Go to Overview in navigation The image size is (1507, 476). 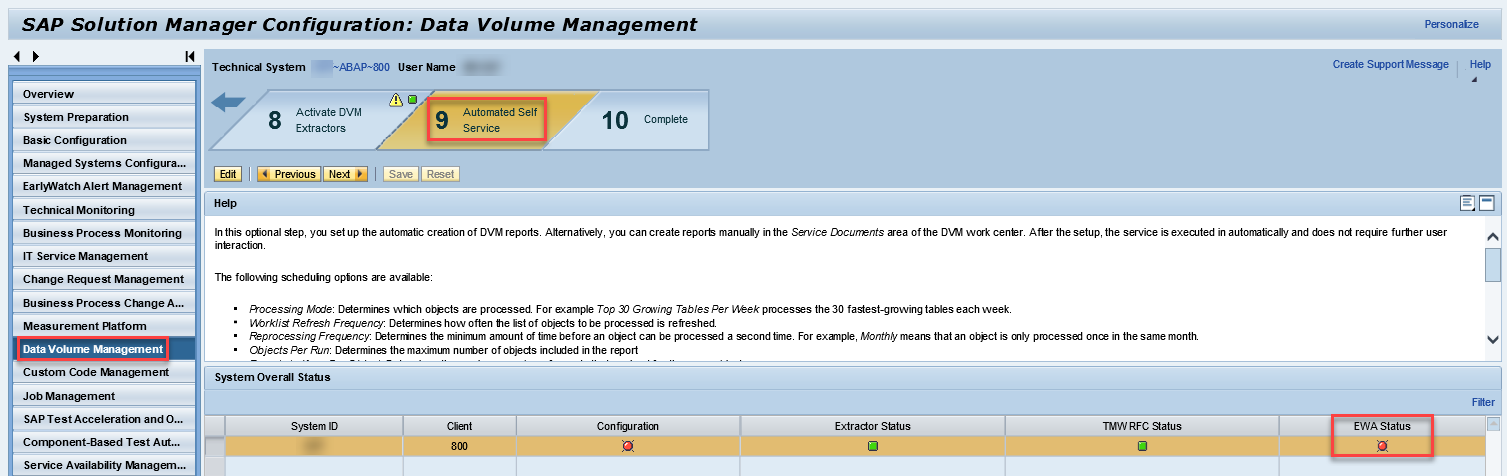[x=103, y=94]
